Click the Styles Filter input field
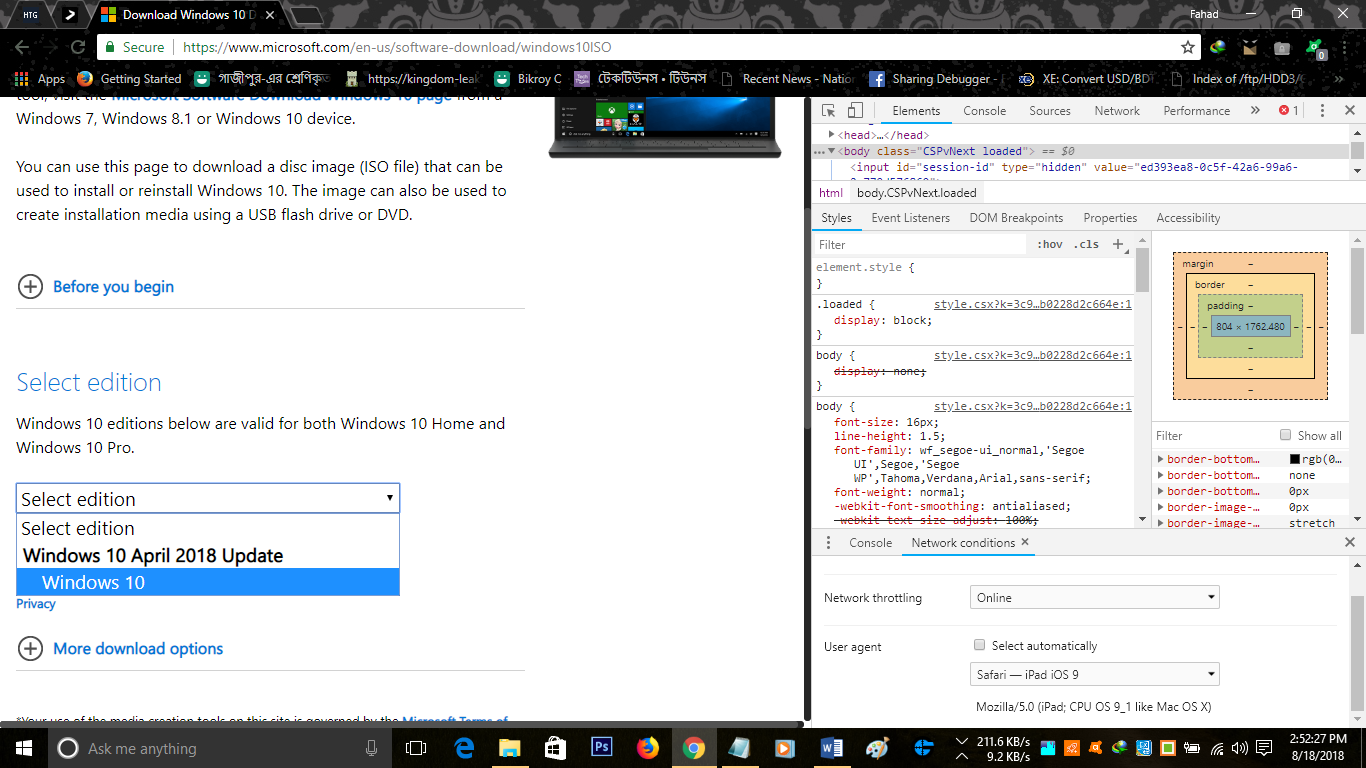The image size is (1366, 768). coord(920,244)
